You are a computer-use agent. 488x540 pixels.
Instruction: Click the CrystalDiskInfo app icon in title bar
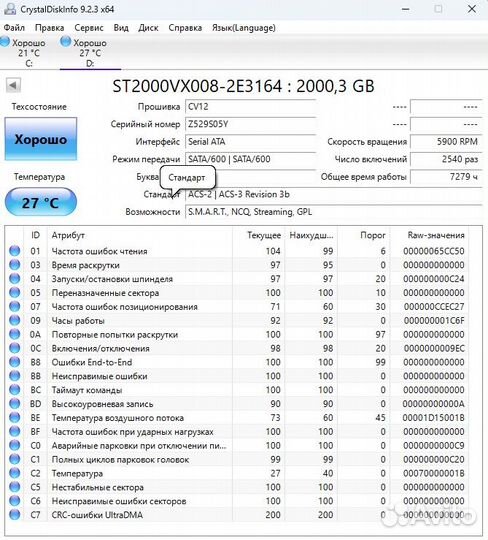(x=10, y=9)
